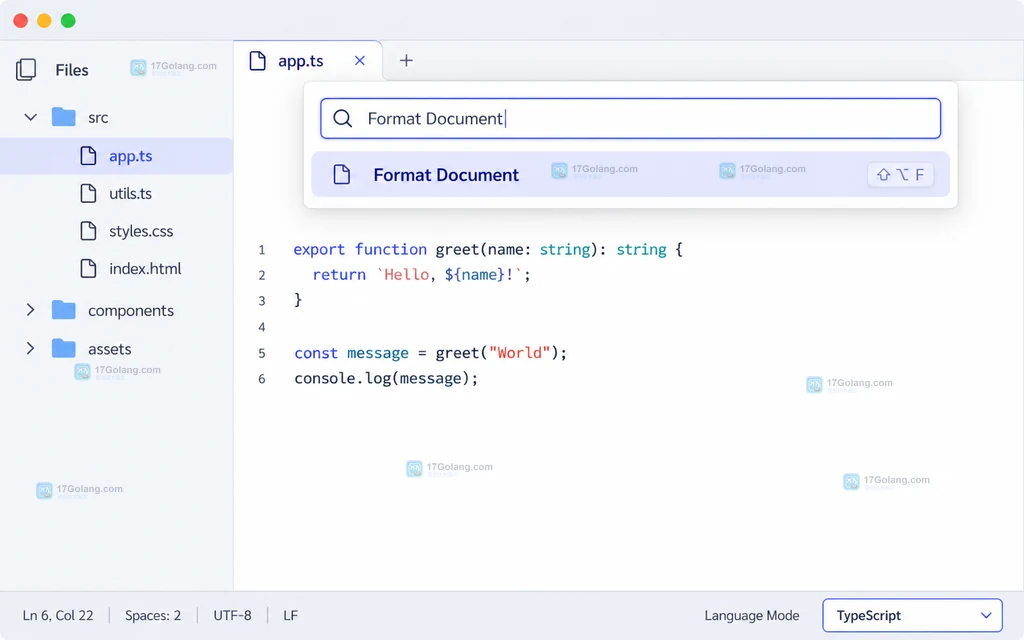Click the command palette search field
Image resolution: width=1024 pixels, height=640 pixels.
pos(630,118)
